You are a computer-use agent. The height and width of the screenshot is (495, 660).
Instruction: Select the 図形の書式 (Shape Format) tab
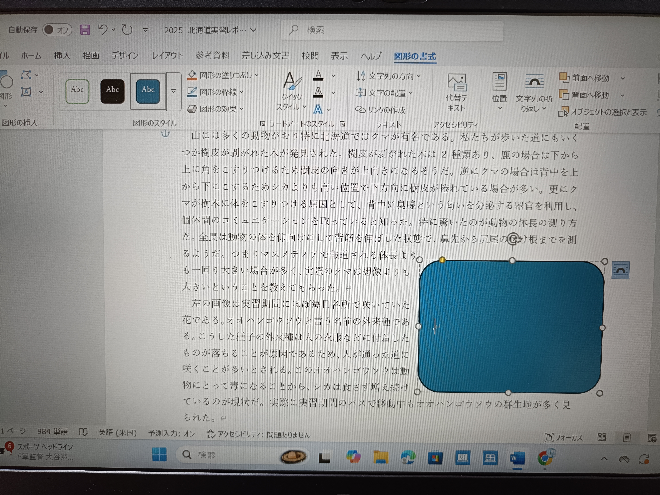[x=415, y=56]
